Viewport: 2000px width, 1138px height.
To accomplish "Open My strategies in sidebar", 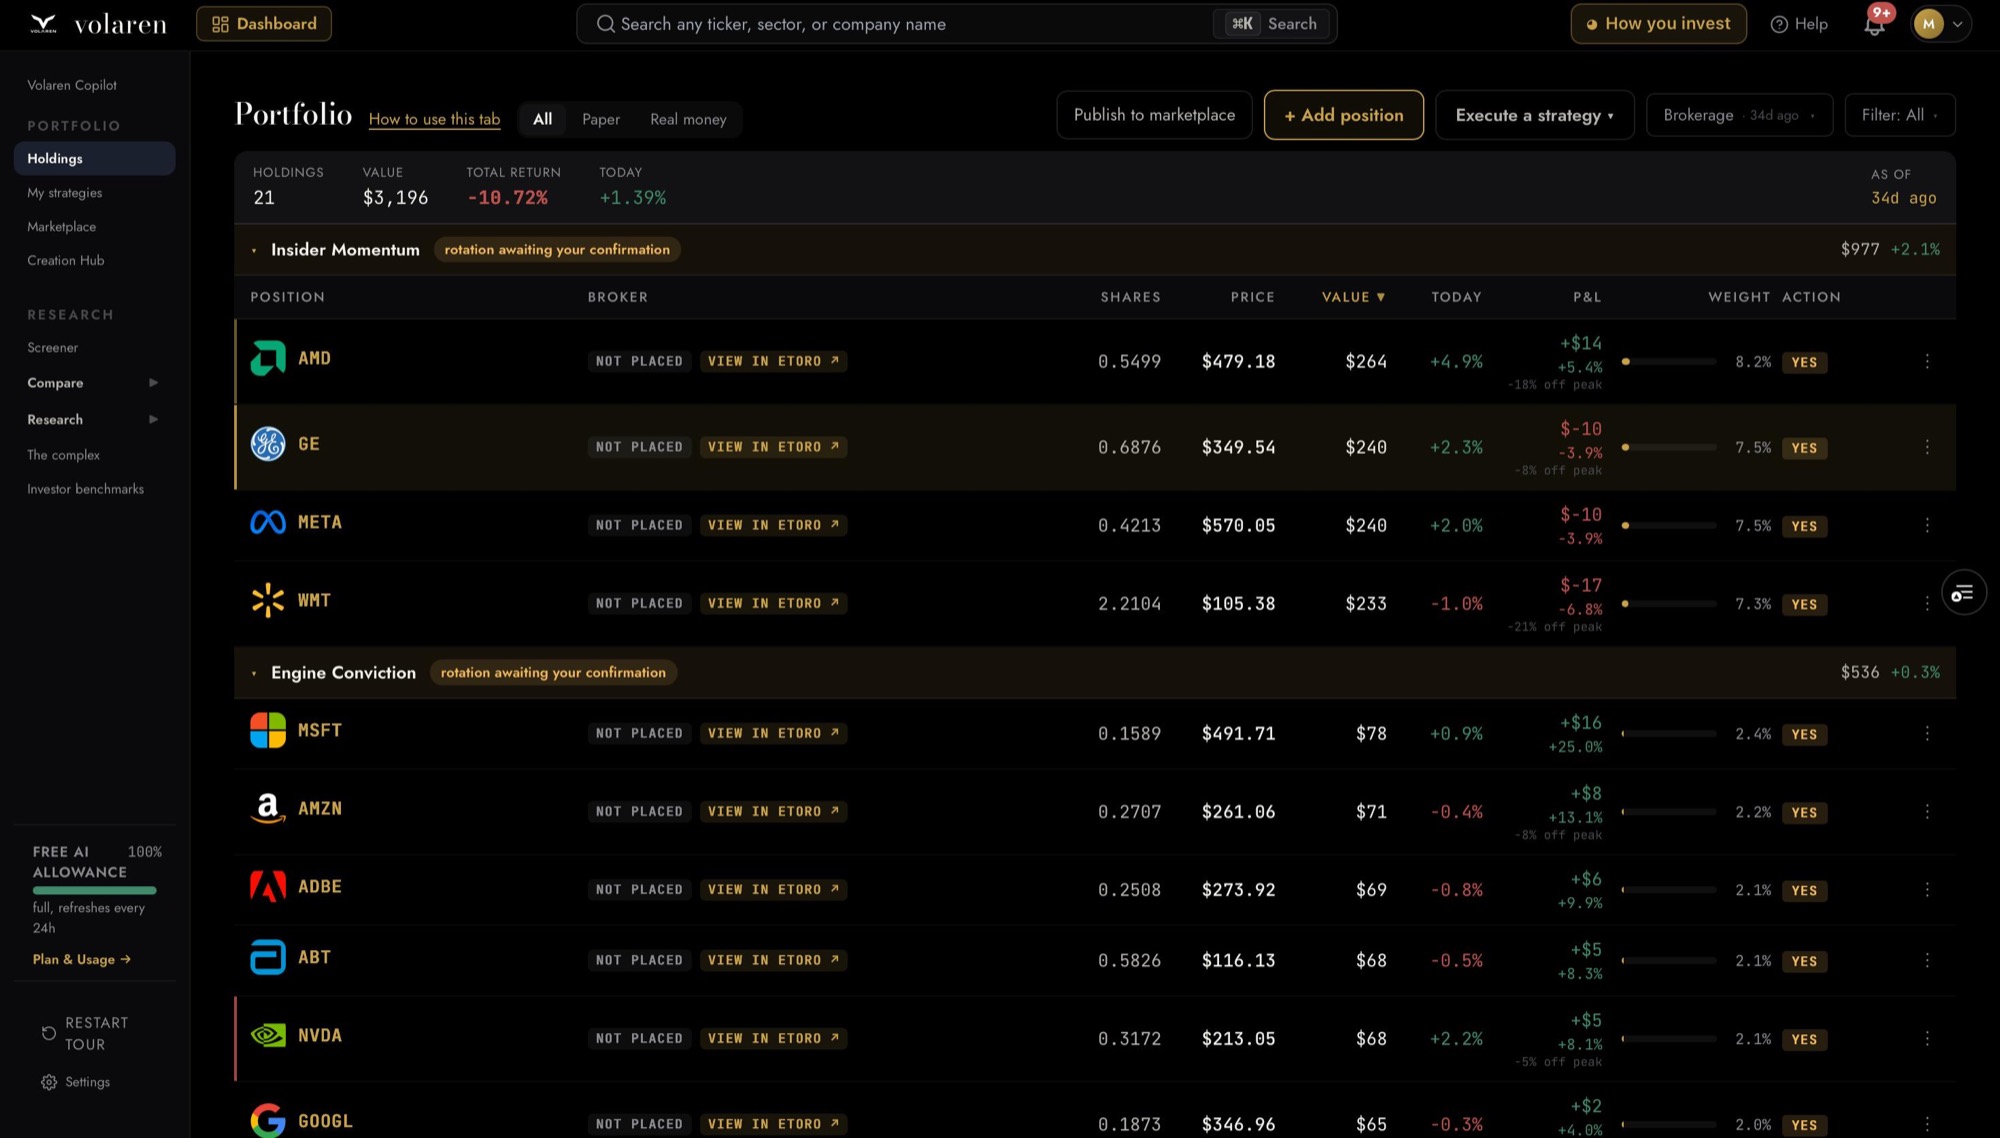I will [65, 193].
